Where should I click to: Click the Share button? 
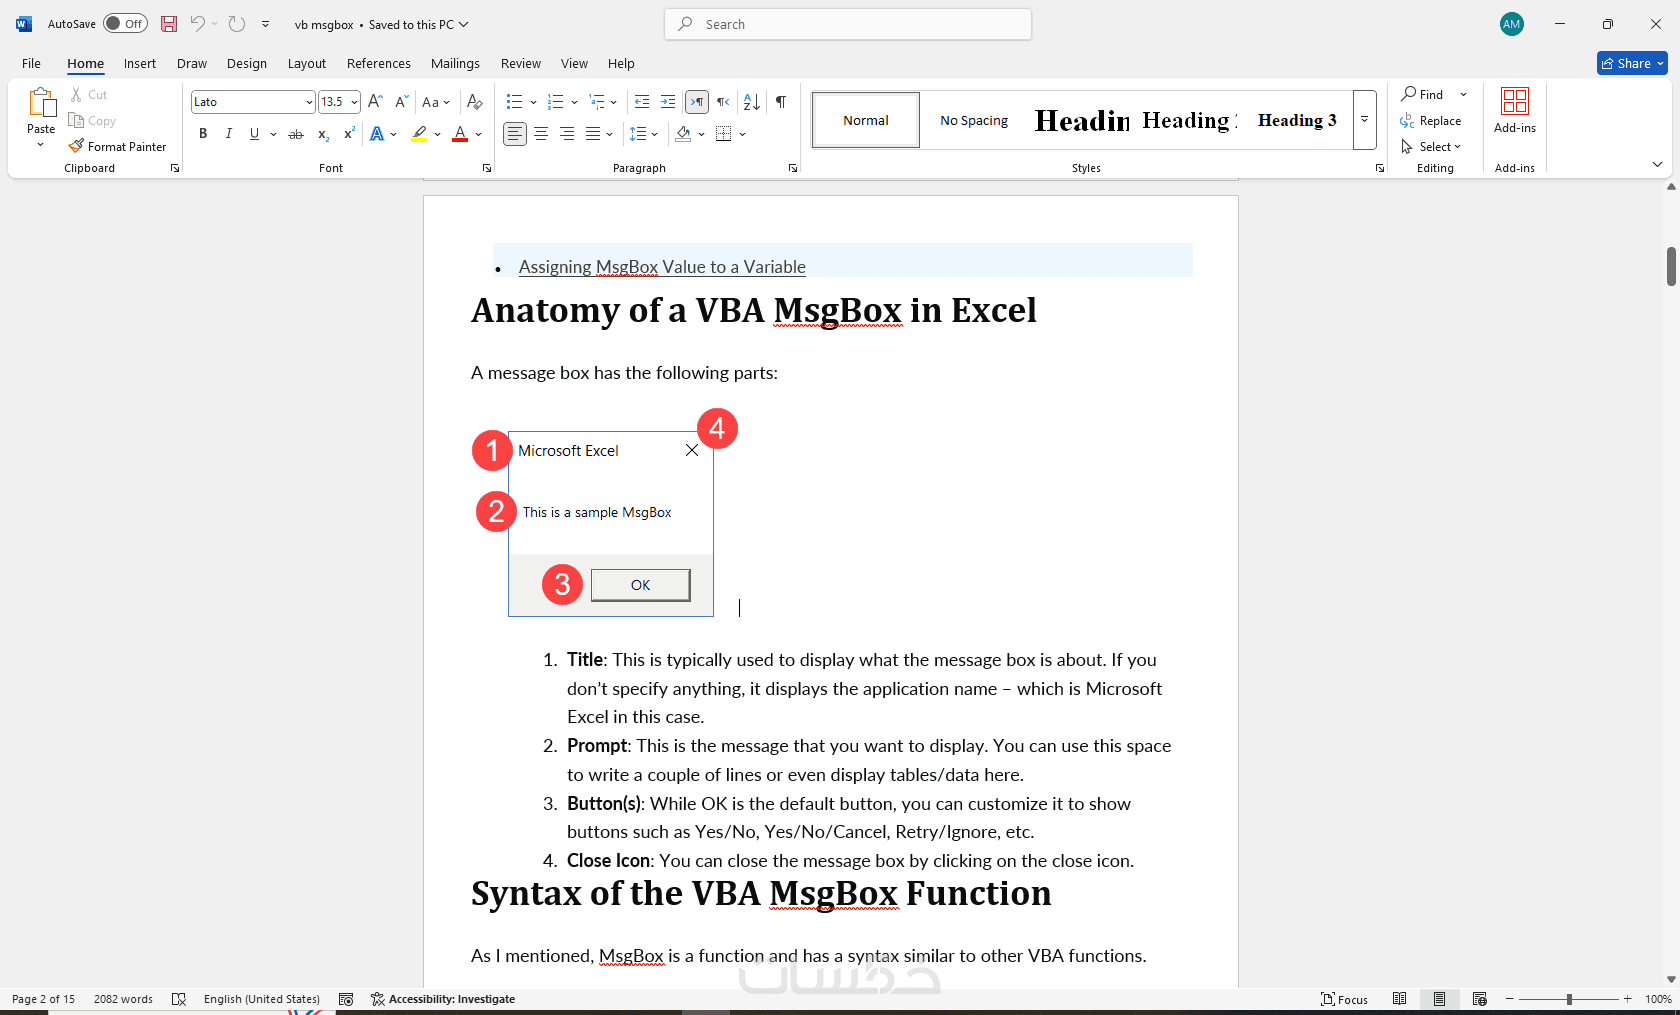coord(1632,63)
